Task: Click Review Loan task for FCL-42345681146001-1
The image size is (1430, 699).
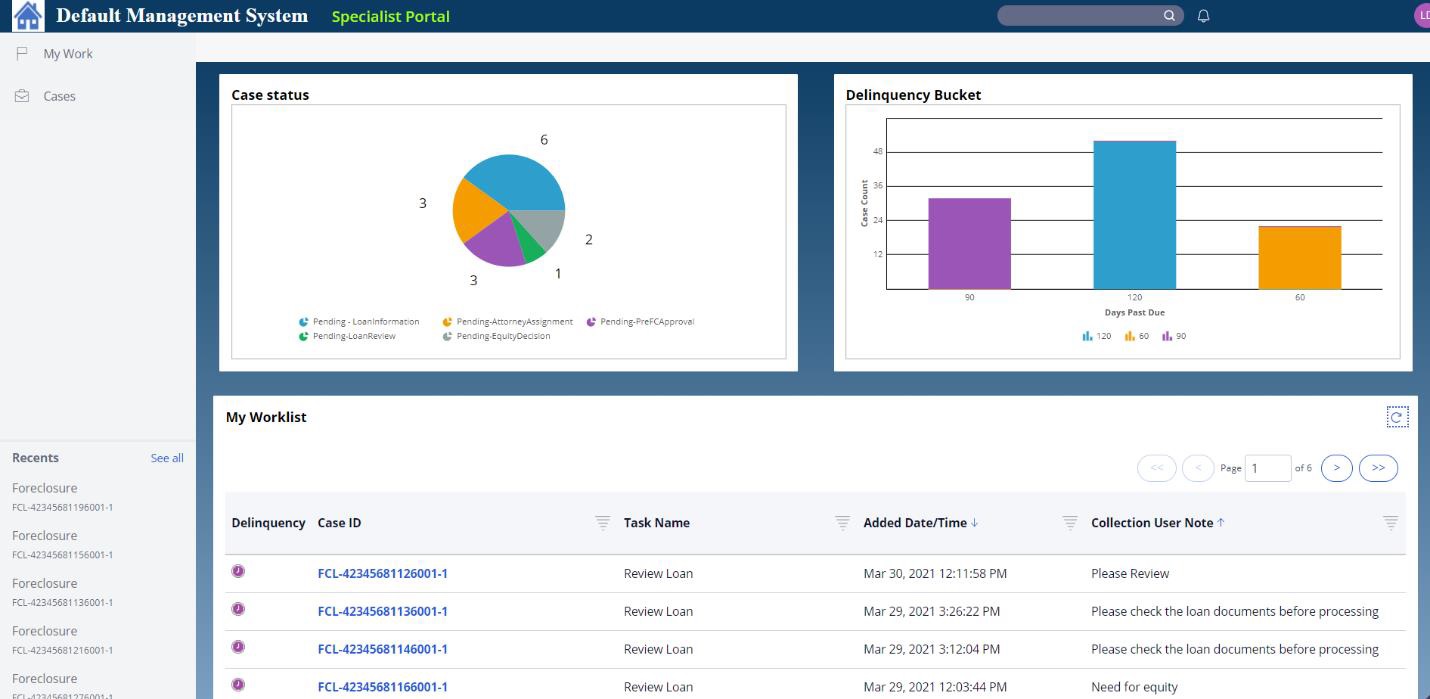Action: (x=658, y=649)
